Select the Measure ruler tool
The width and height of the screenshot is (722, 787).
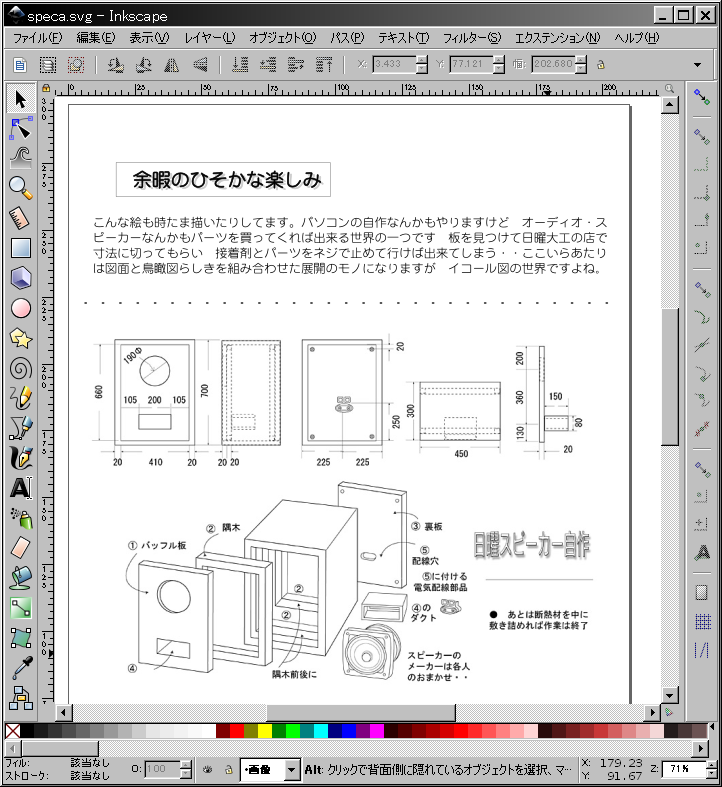pos(21,218)
